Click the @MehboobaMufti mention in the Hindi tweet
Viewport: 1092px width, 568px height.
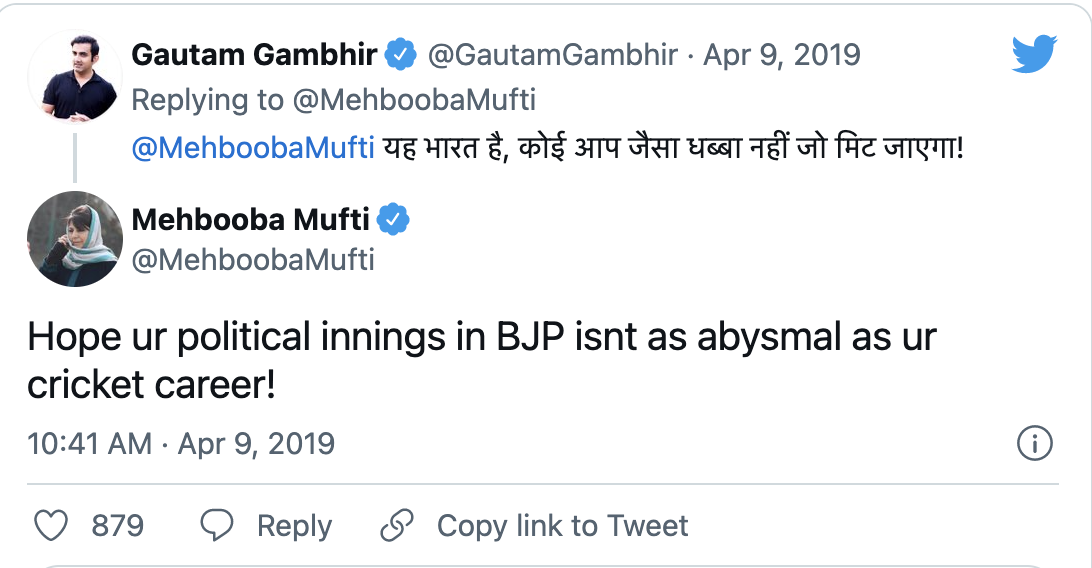pyautogui.click(x=253, y=147)
